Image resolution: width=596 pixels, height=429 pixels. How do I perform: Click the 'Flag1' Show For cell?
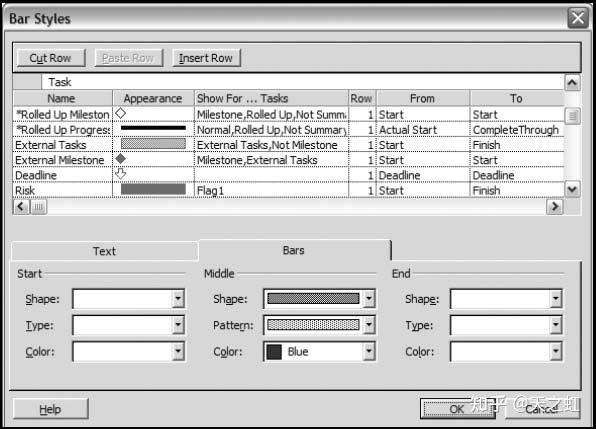(x=271, y=190)
